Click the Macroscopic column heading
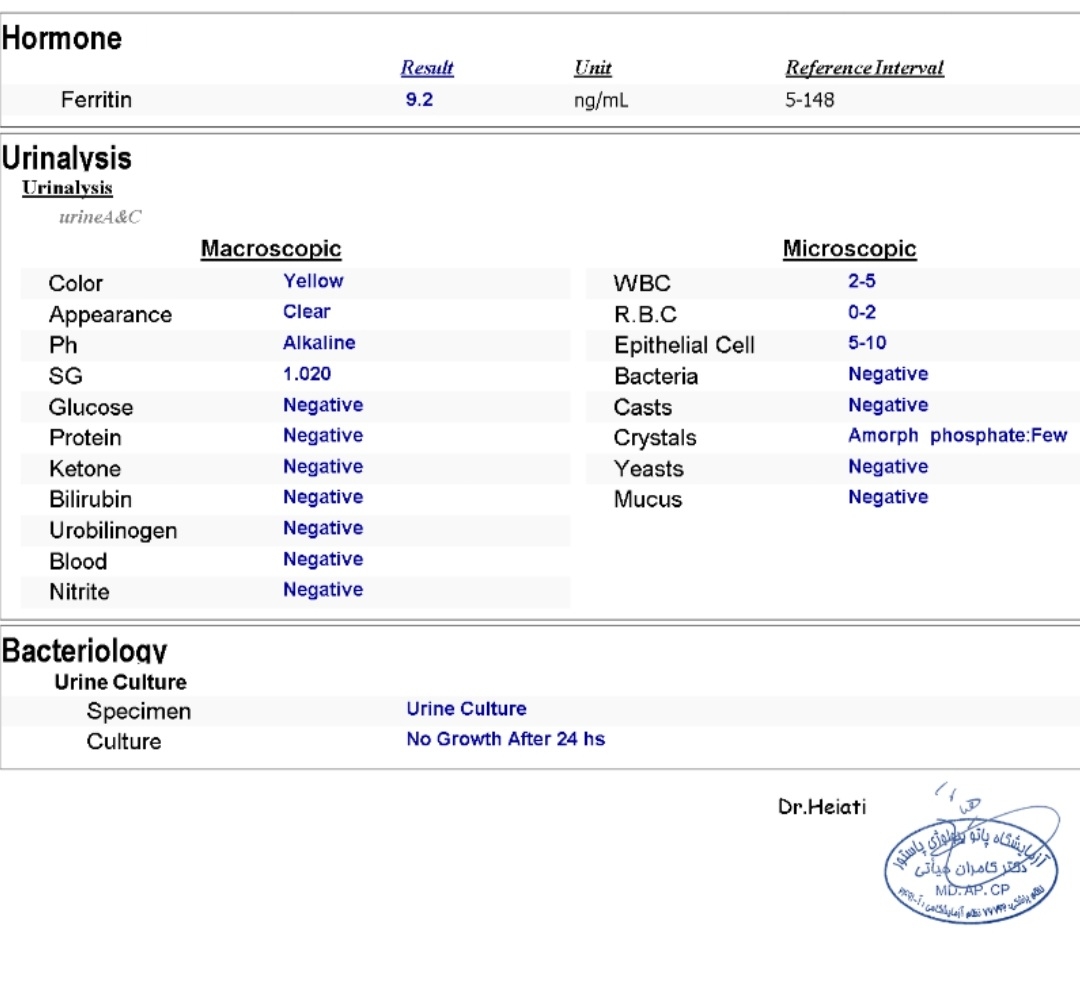 [x=271, y=249]
